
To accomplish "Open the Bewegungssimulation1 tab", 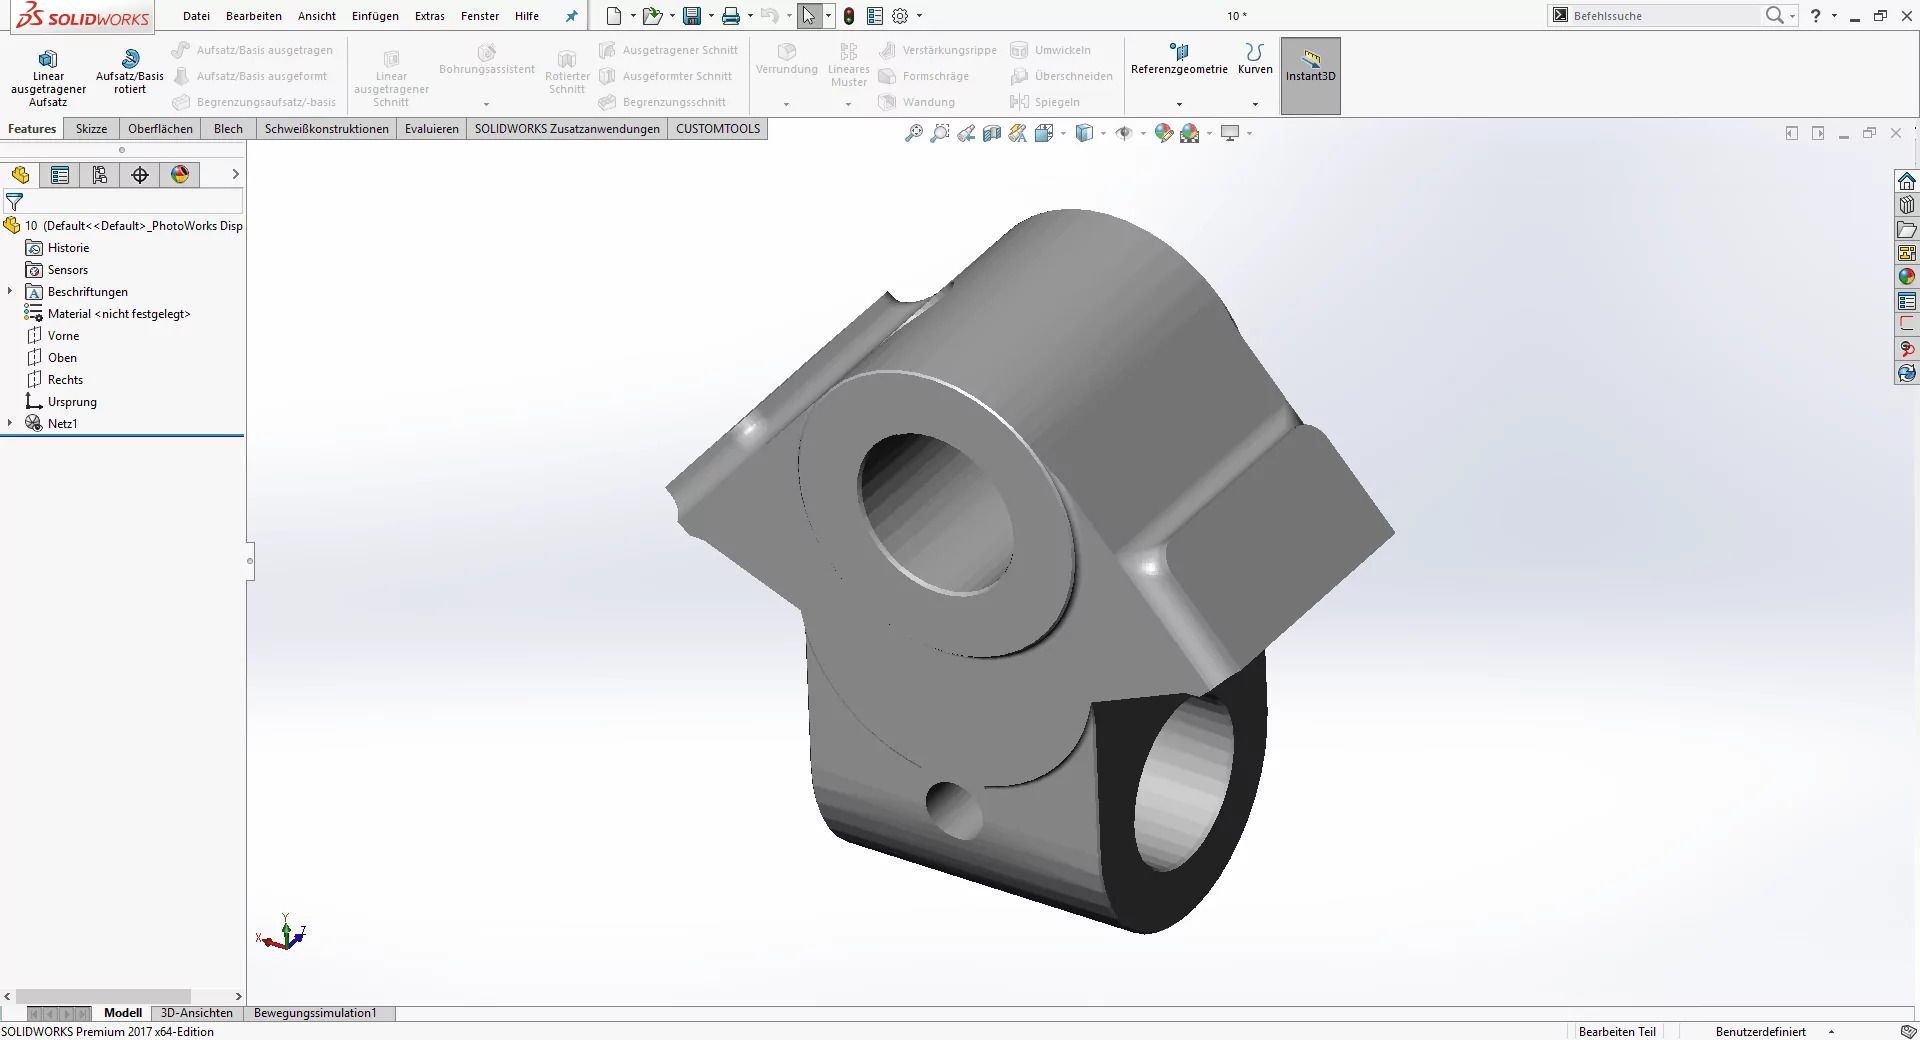I will 315,1013.
